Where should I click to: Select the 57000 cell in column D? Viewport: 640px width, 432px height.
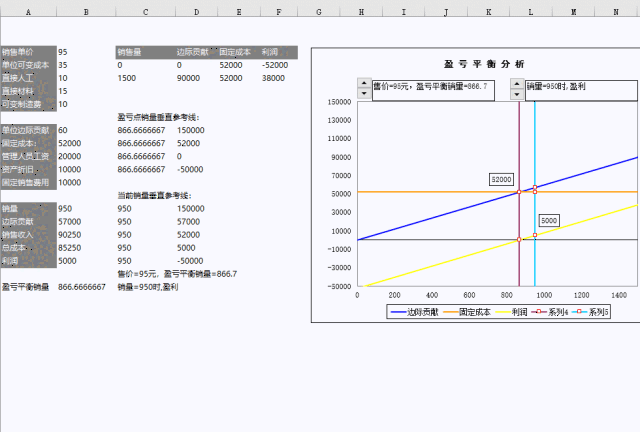tap(188, 222)
